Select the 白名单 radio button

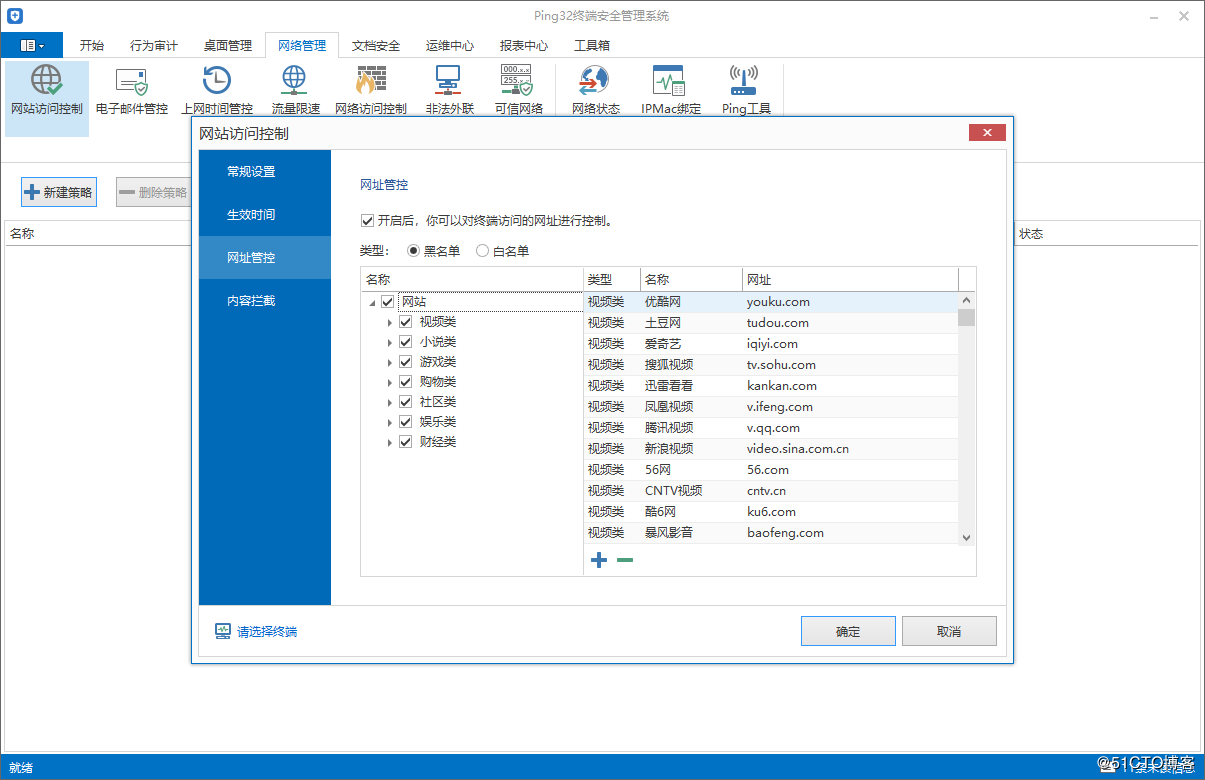[482, 251]
